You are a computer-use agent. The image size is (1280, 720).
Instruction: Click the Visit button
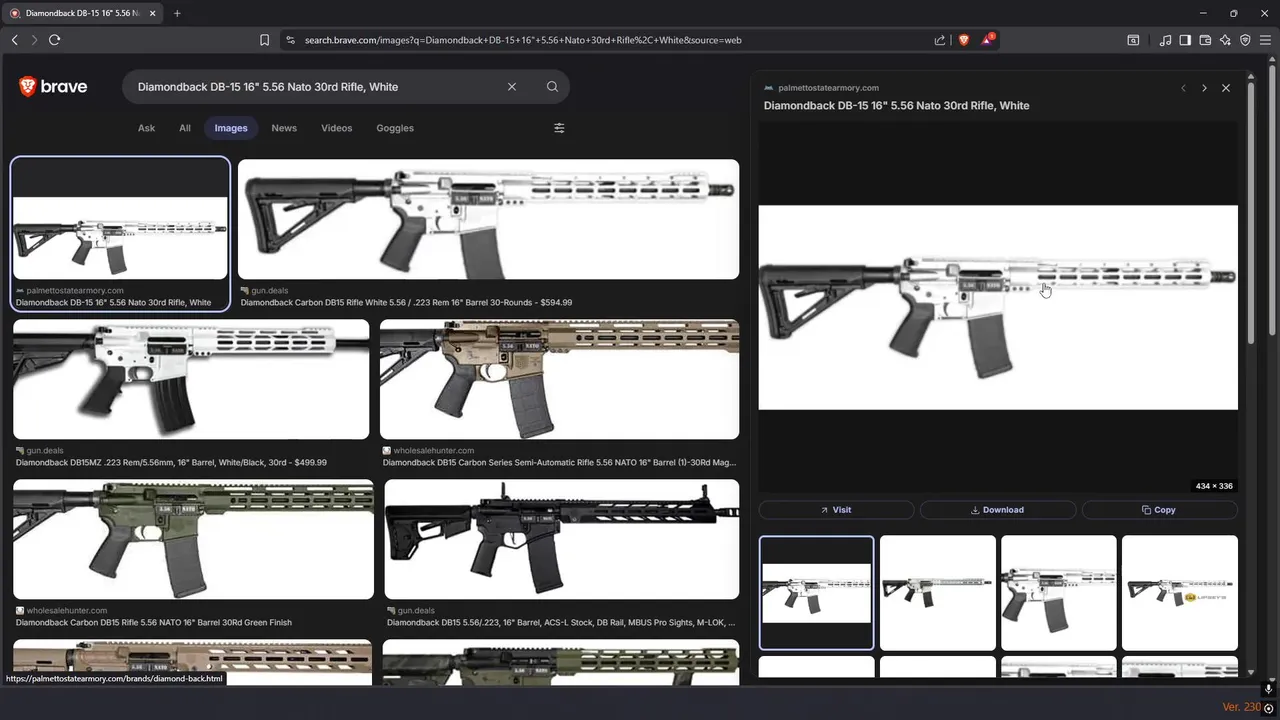(x=836, y=510)
